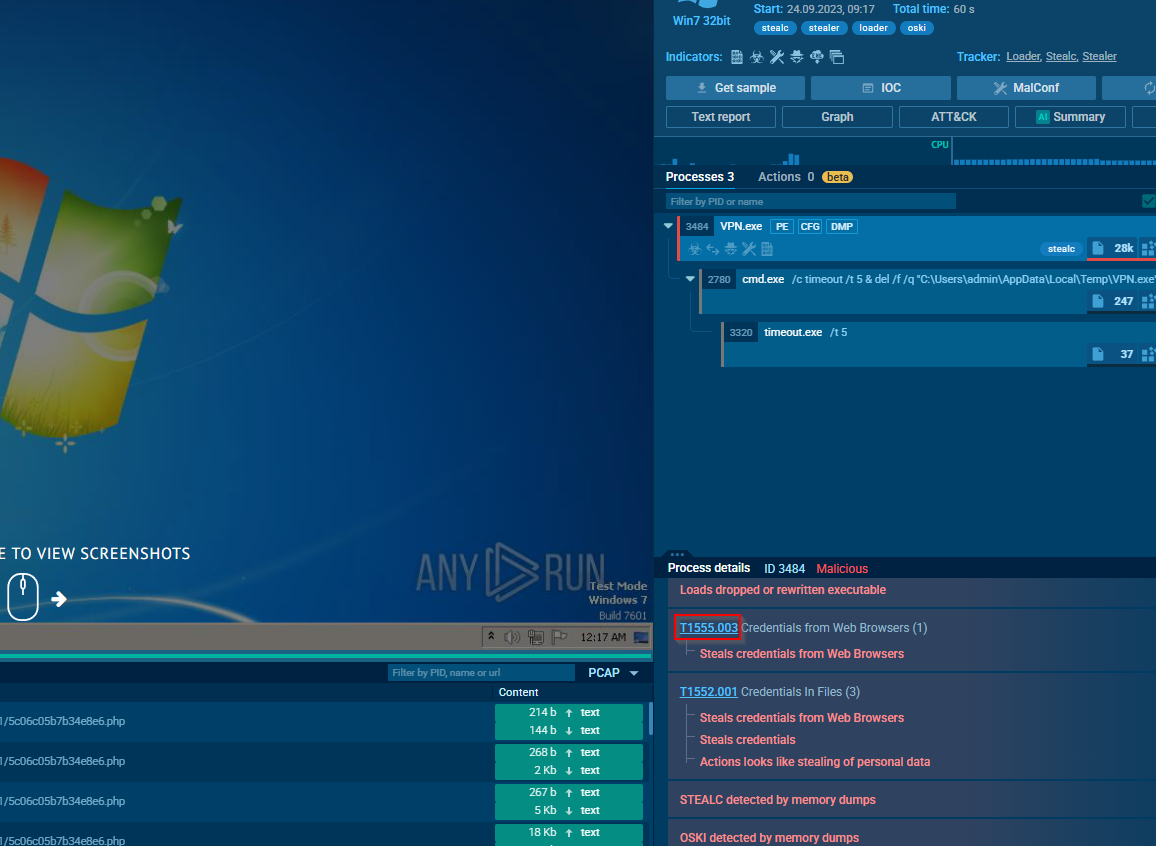Click the PE badge on VPN.exe
The width and height of the screenshot is (1156, 846).
point(781,227)
